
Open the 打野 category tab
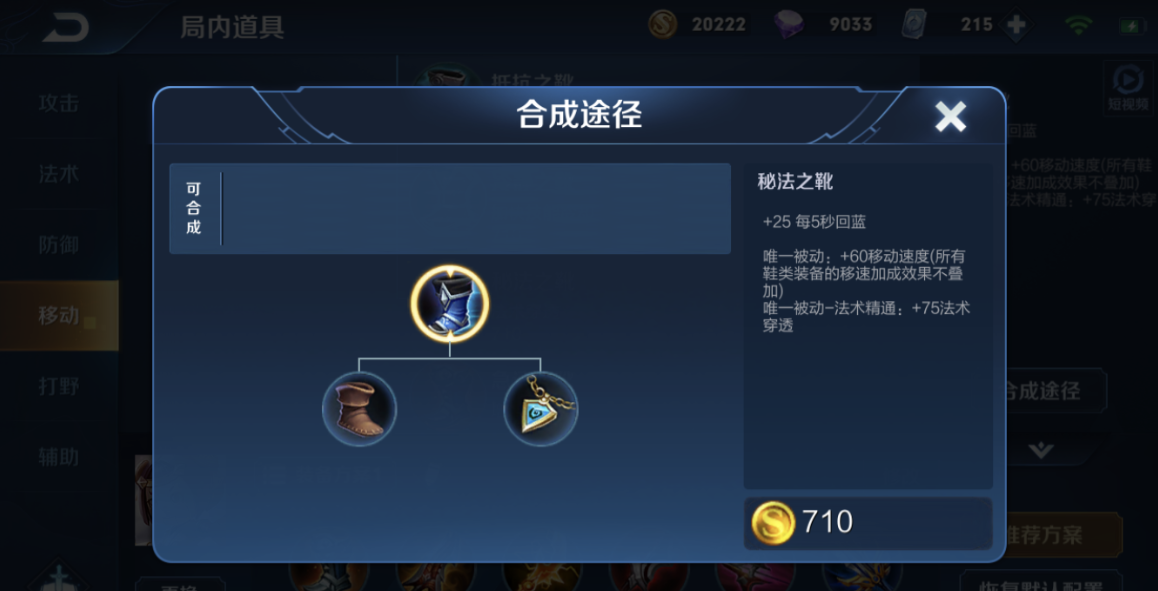[x=59, y=386]
